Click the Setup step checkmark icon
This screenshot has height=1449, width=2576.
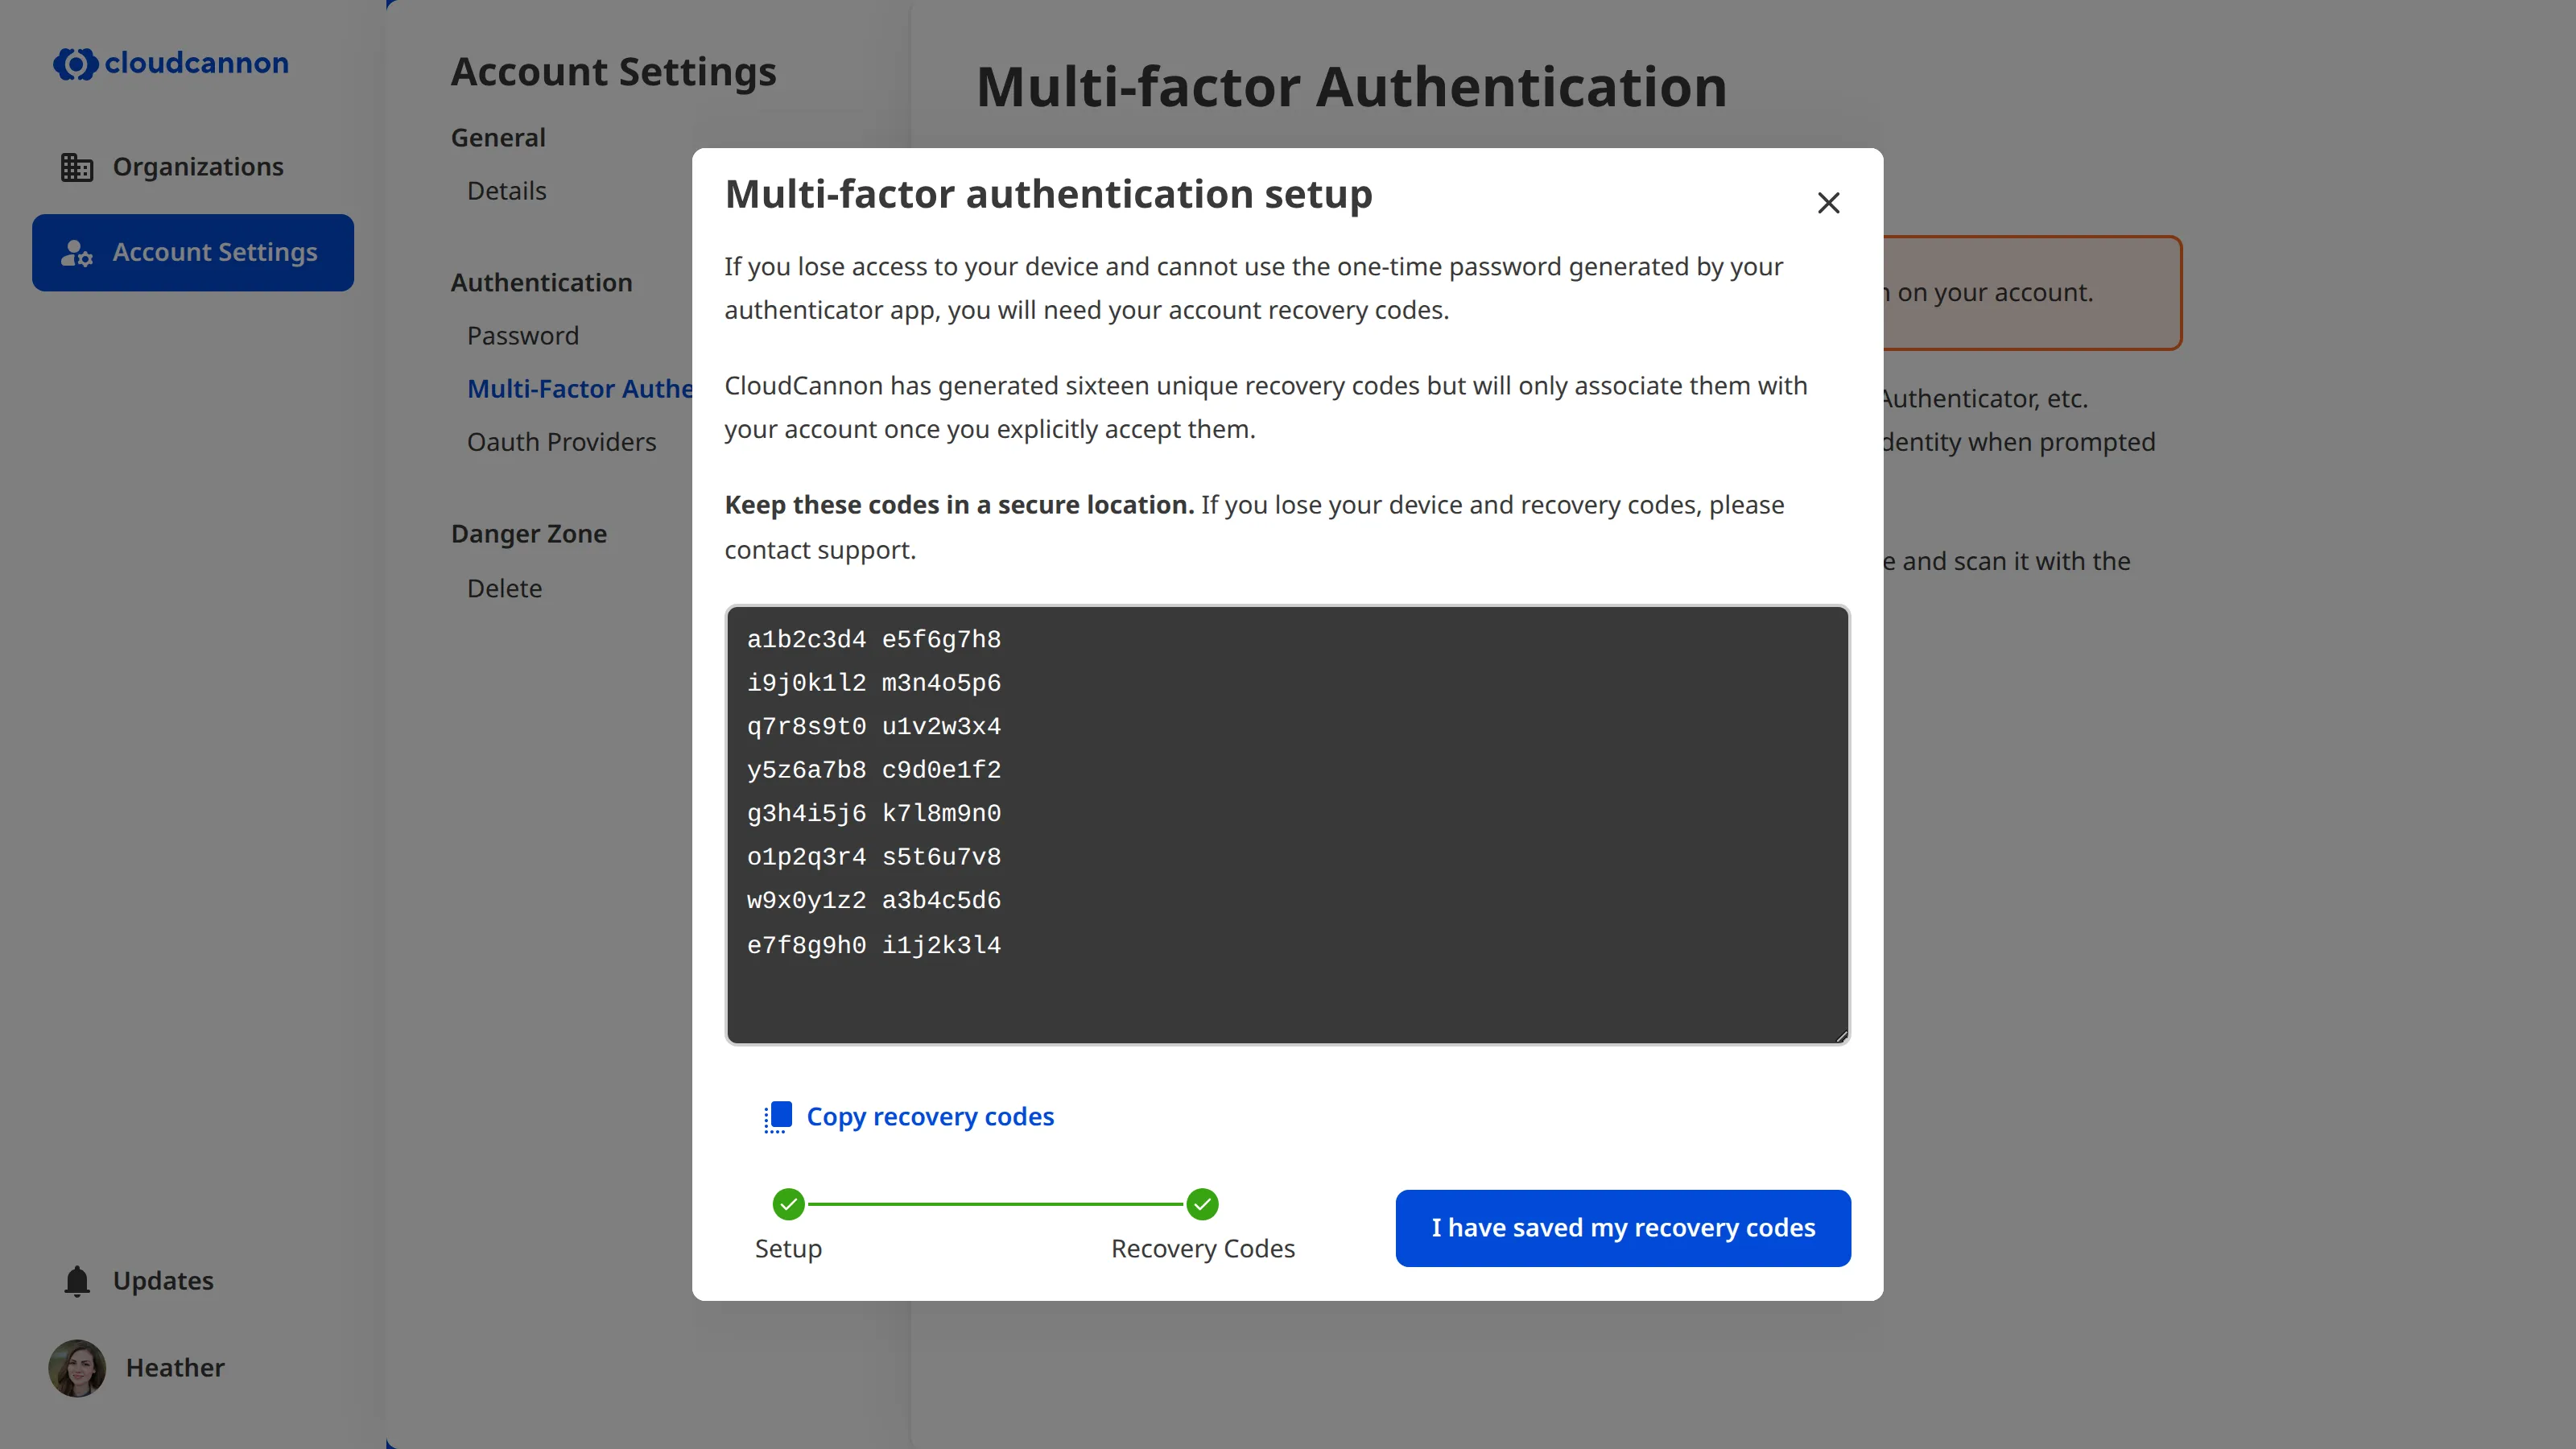[x=788, y=1204]
